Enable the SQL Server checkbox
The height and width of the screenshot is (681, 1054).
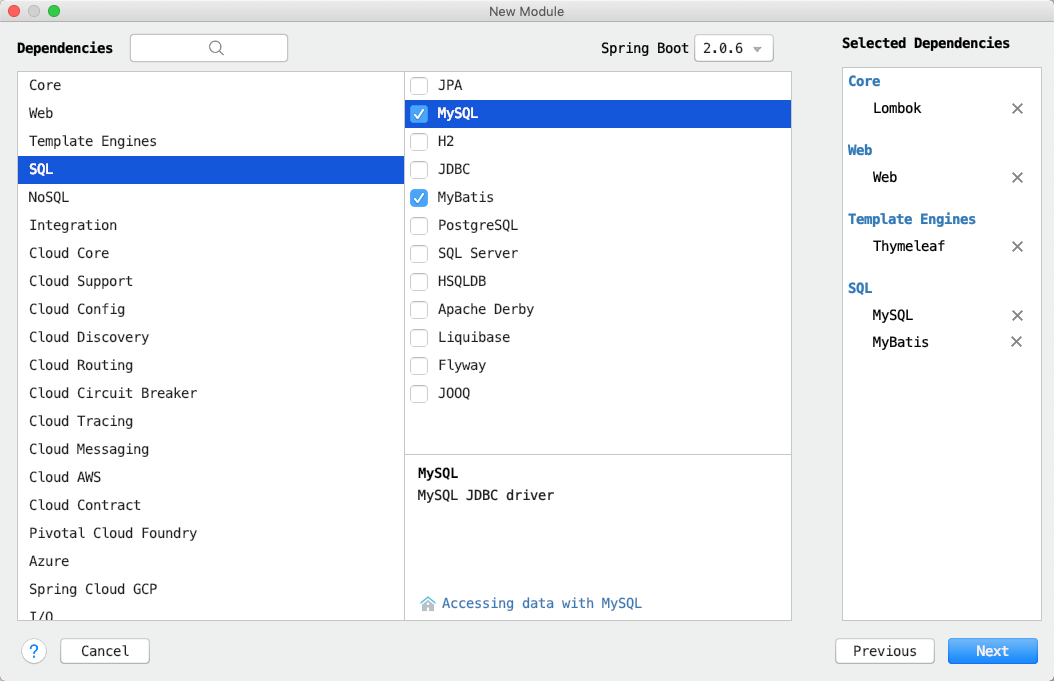[419, 253]
